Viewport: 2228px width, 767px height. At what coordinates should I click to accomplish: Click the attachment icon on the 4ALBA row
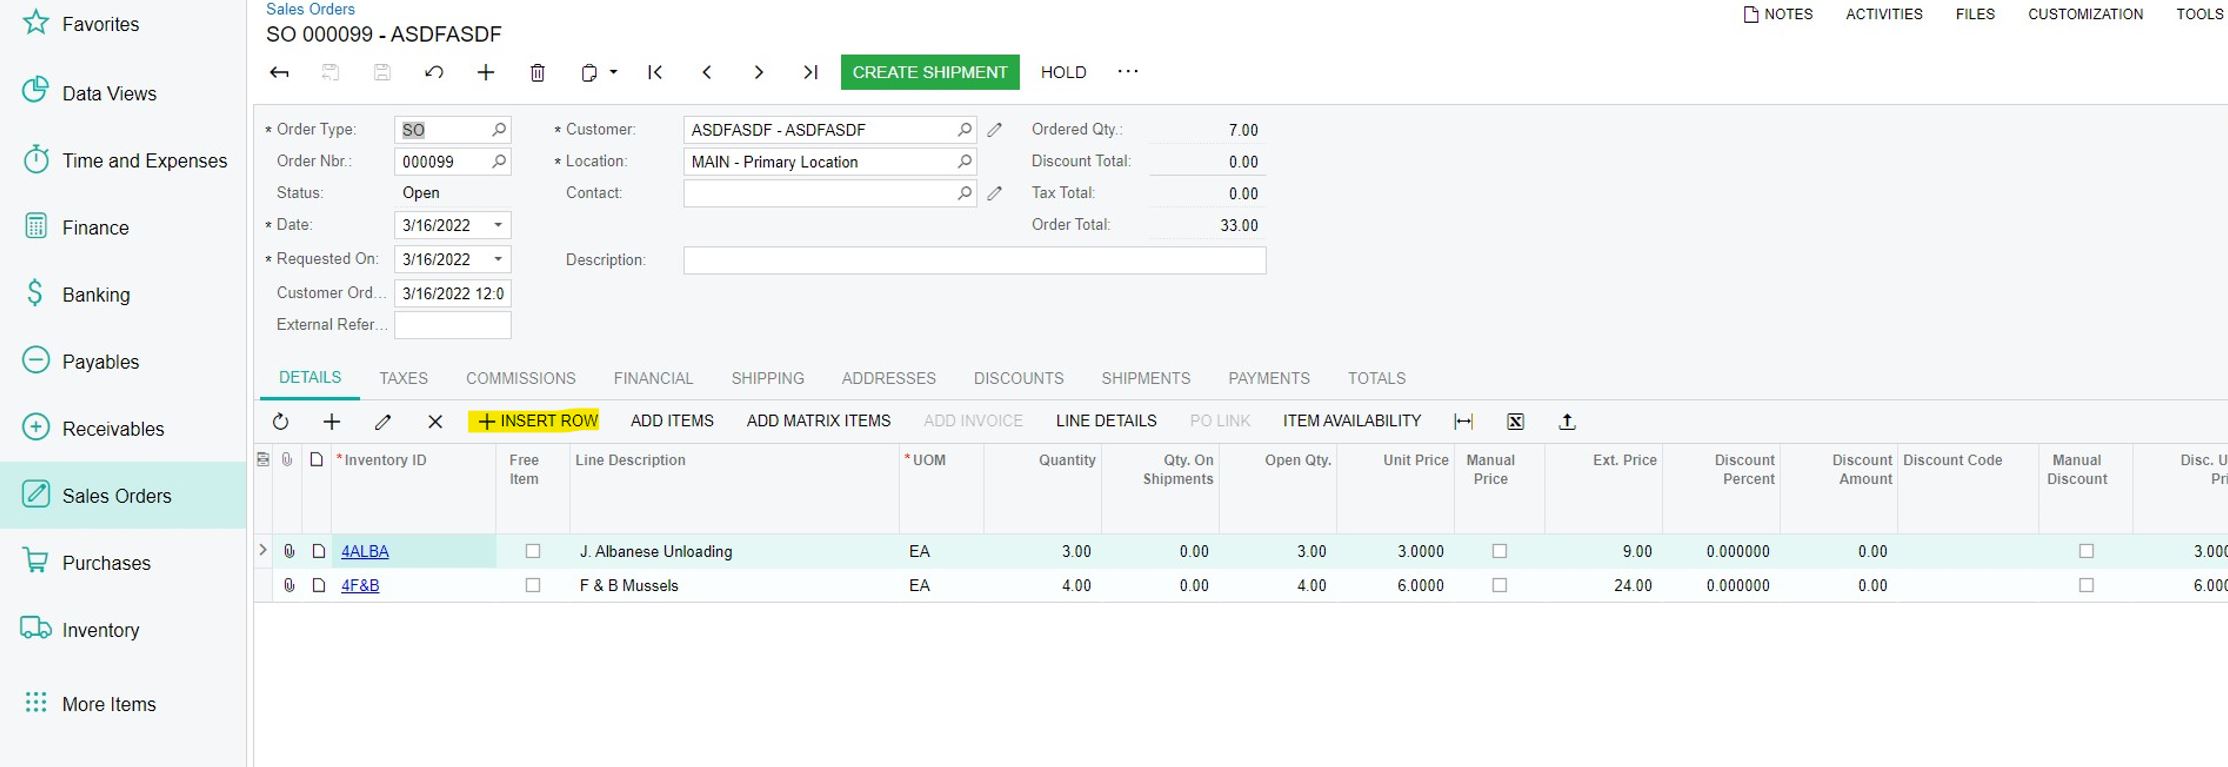pyautogui.click(x=289, y=551)
